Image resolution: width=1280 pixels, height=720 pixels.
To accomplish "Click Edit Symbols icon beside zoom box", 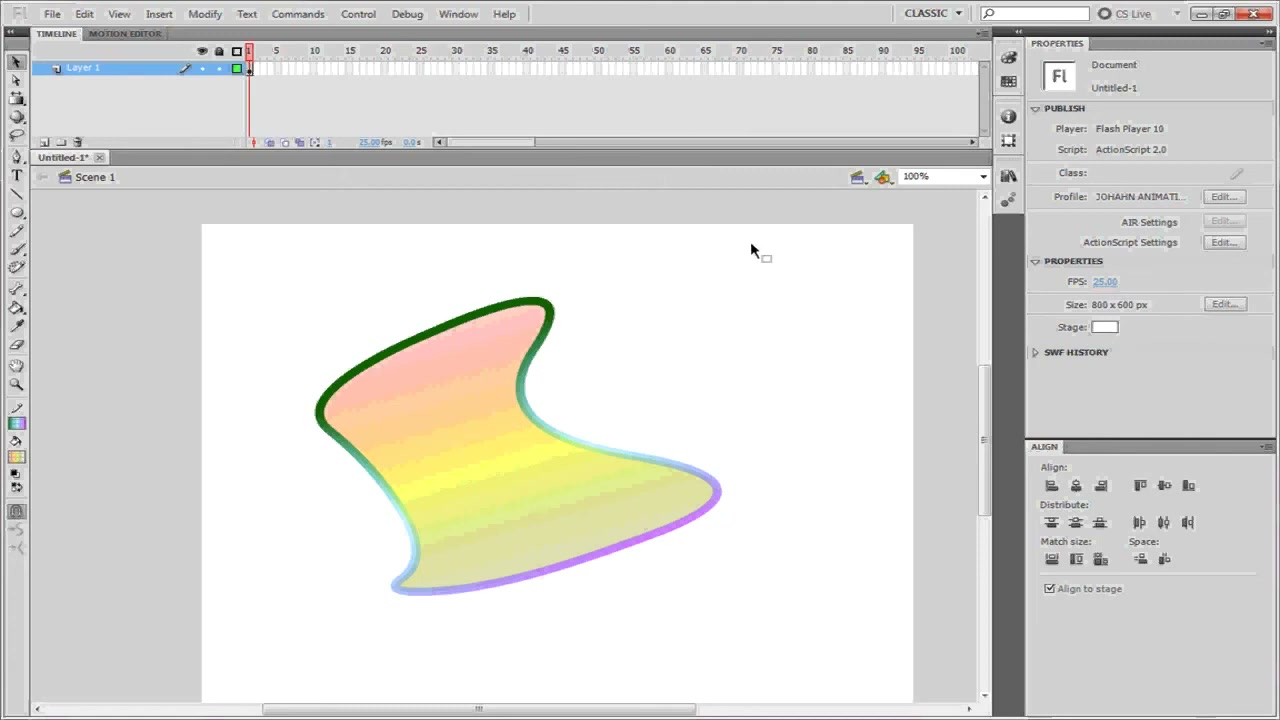I will (882, 177).
